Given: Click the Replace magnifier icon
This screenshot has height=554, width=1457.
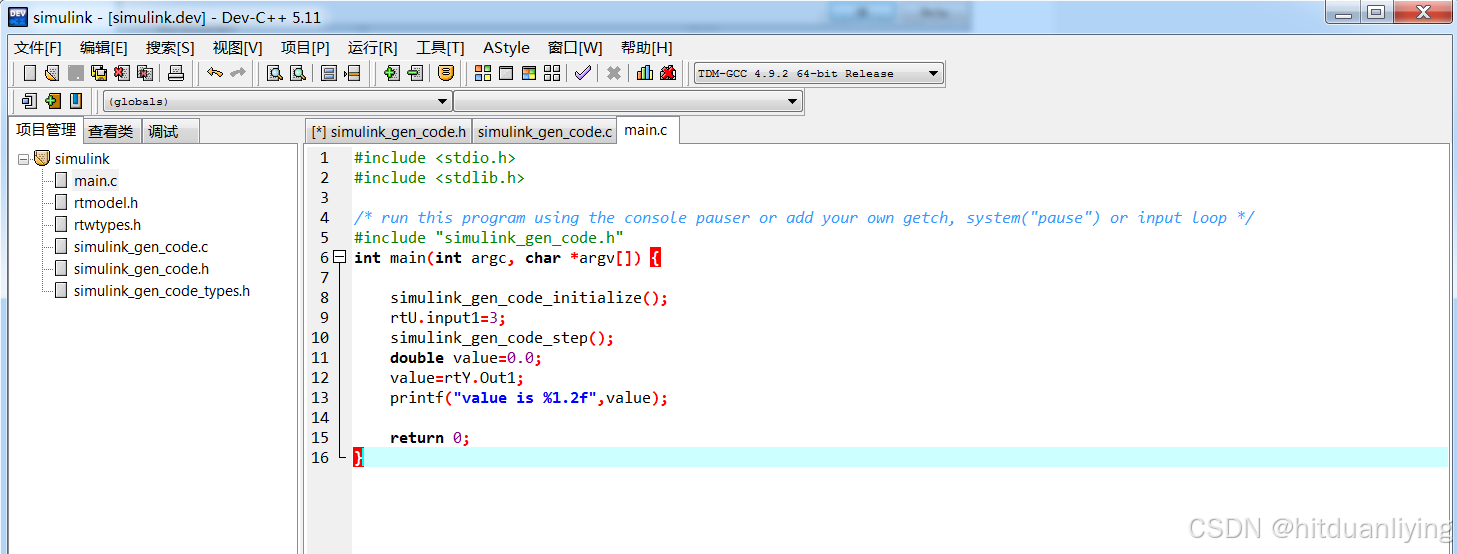Looking at the screenshot, I should point(297,73).
